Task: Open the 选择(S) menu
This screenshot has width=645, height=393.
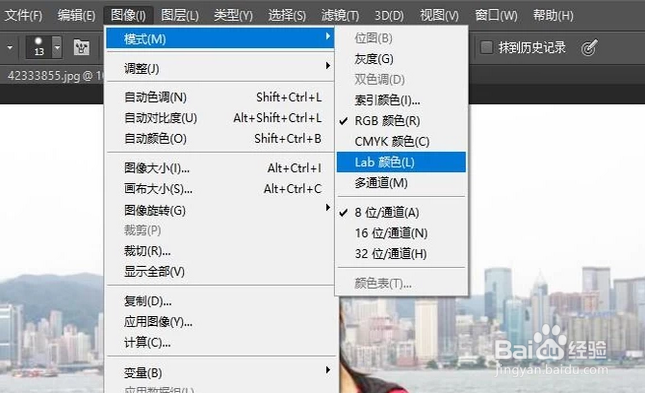Action: pyautogui.click(x=287, y=15)
